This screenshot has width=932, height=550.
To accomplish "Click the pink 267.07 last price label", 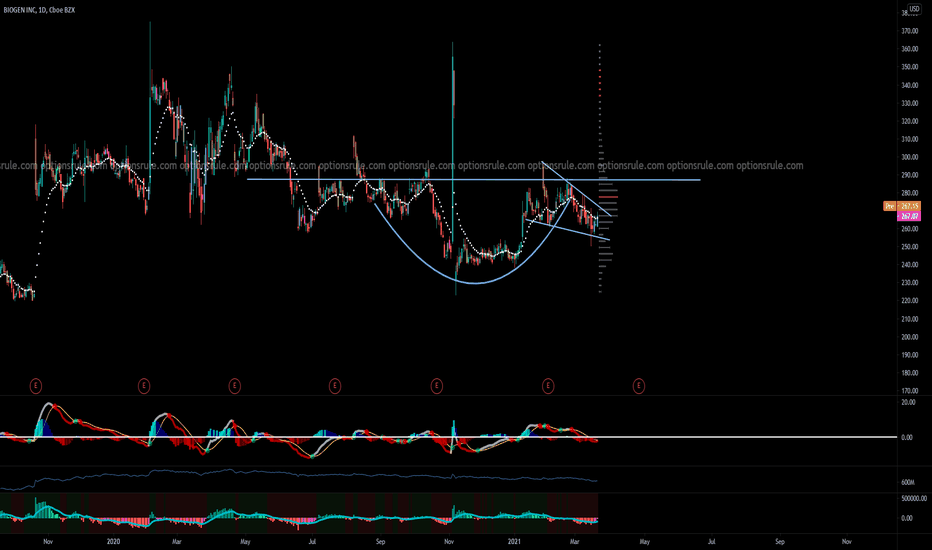I will tap(909, 216).
